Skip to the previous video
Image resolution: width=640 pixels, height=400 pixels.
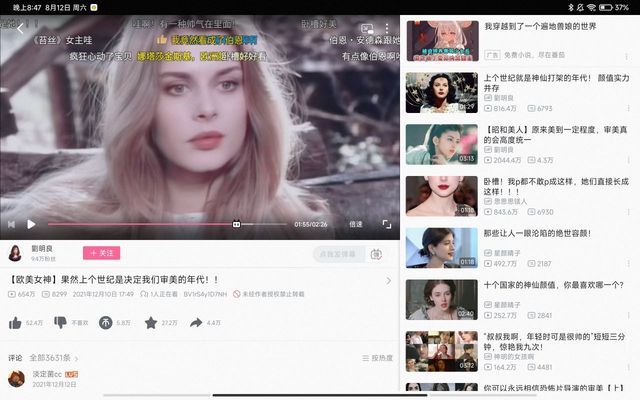[11, 224]
